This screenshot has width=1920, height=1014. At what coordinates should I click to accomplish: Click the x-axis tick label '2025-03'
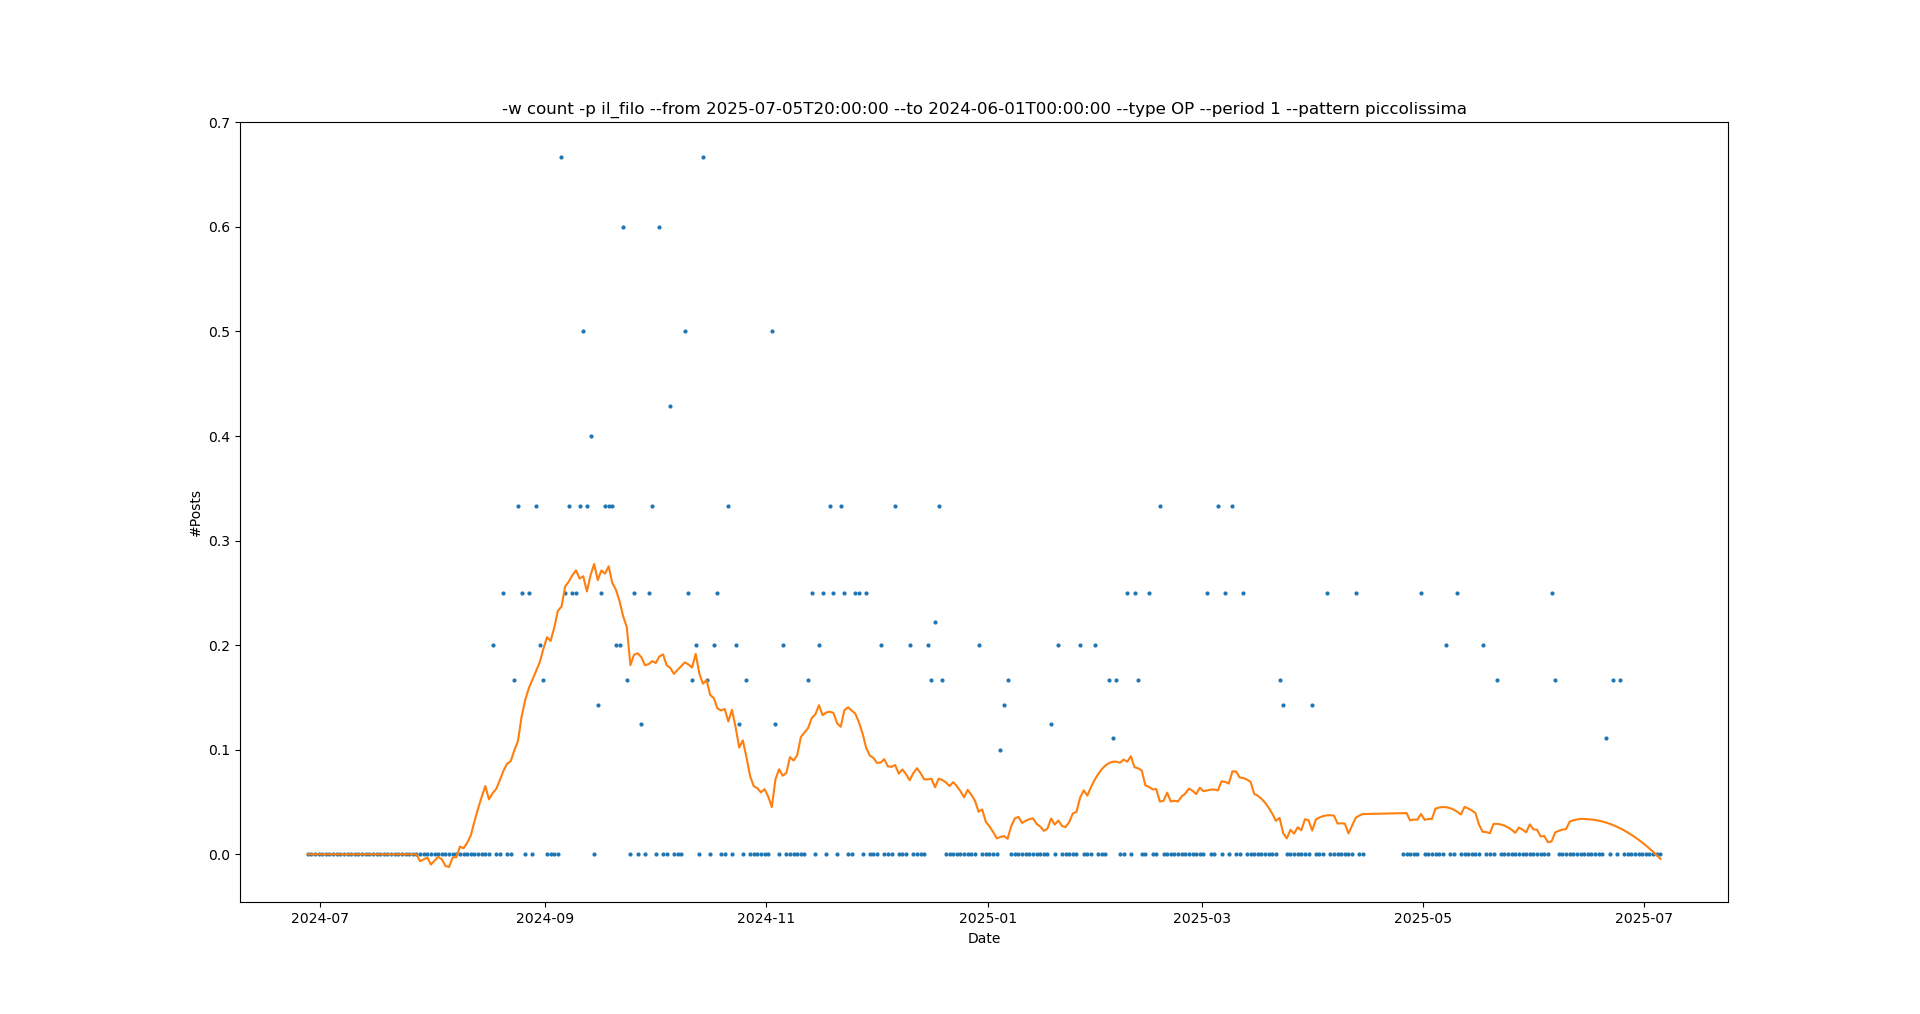(1202, 918)
